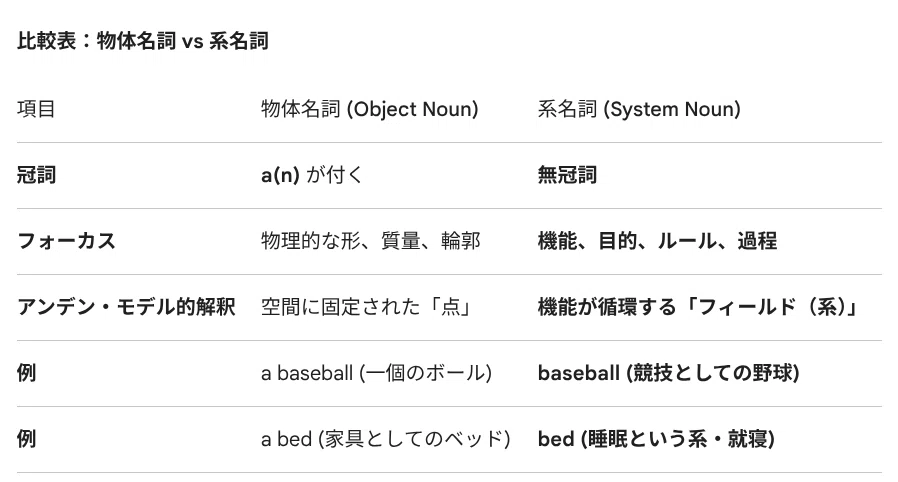Click the bed (睡眠という系・就寝) cell
Image resolution: width=898 pixels, height=482 pixels.
(x=656, y=440)
